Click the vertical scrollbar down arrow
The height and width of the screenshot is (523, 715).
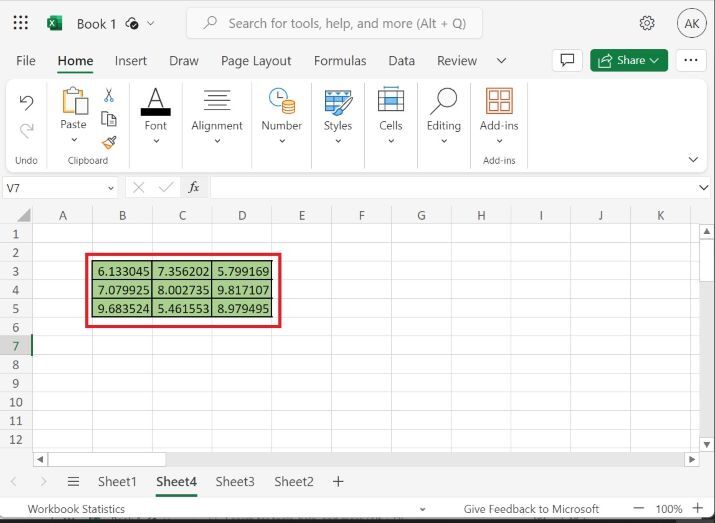(x=706, y=444)
